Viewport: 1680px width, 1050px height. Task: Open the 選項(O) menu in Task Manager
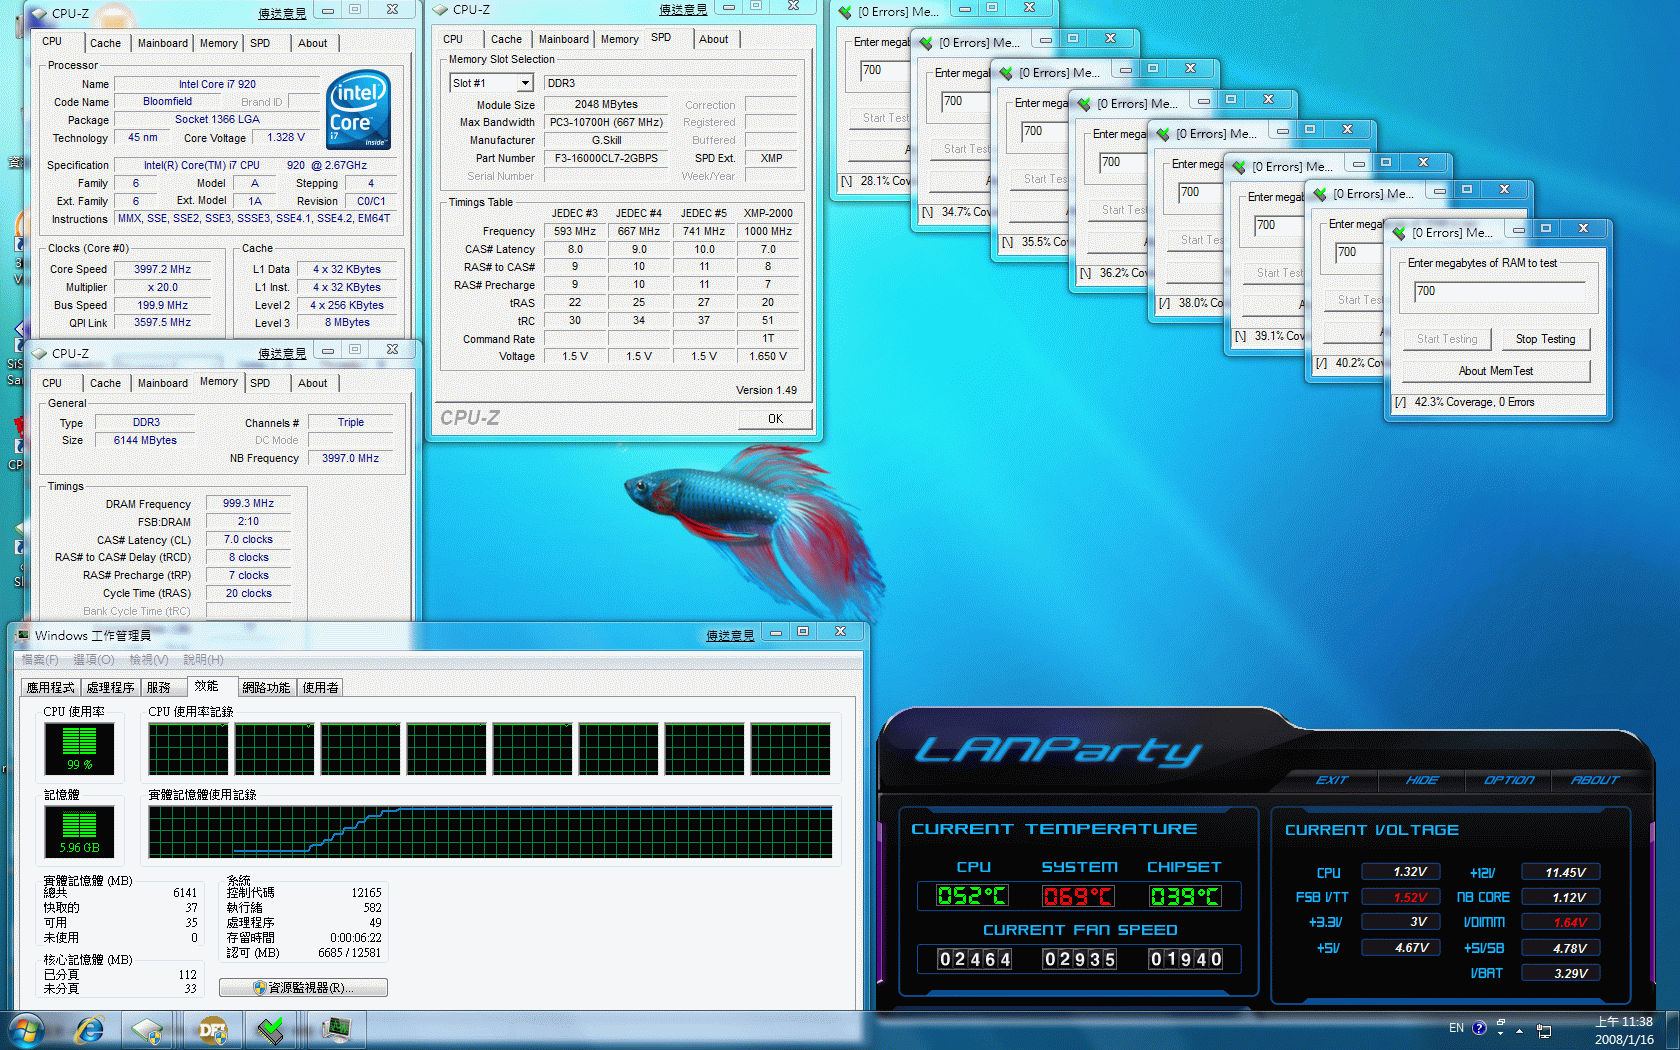[94, 660]
